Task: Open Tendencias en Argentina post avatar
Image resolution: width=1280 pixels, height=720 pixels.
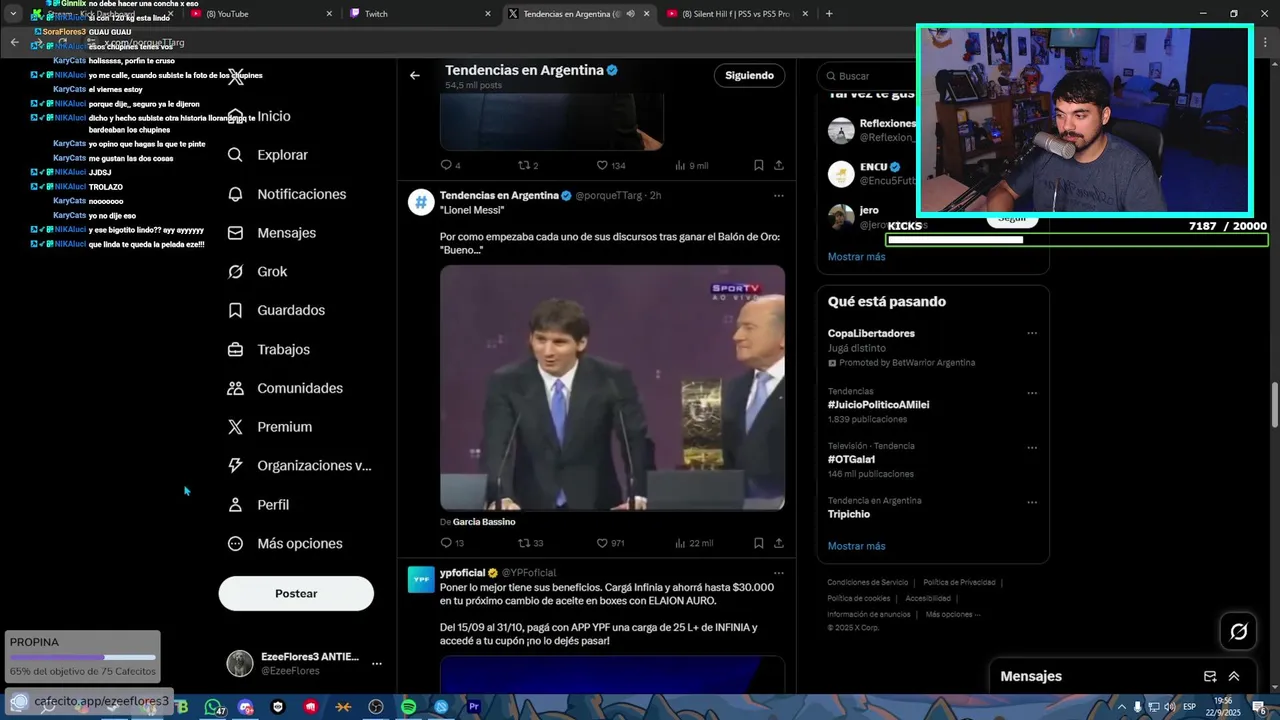Action: pos(421,202)
